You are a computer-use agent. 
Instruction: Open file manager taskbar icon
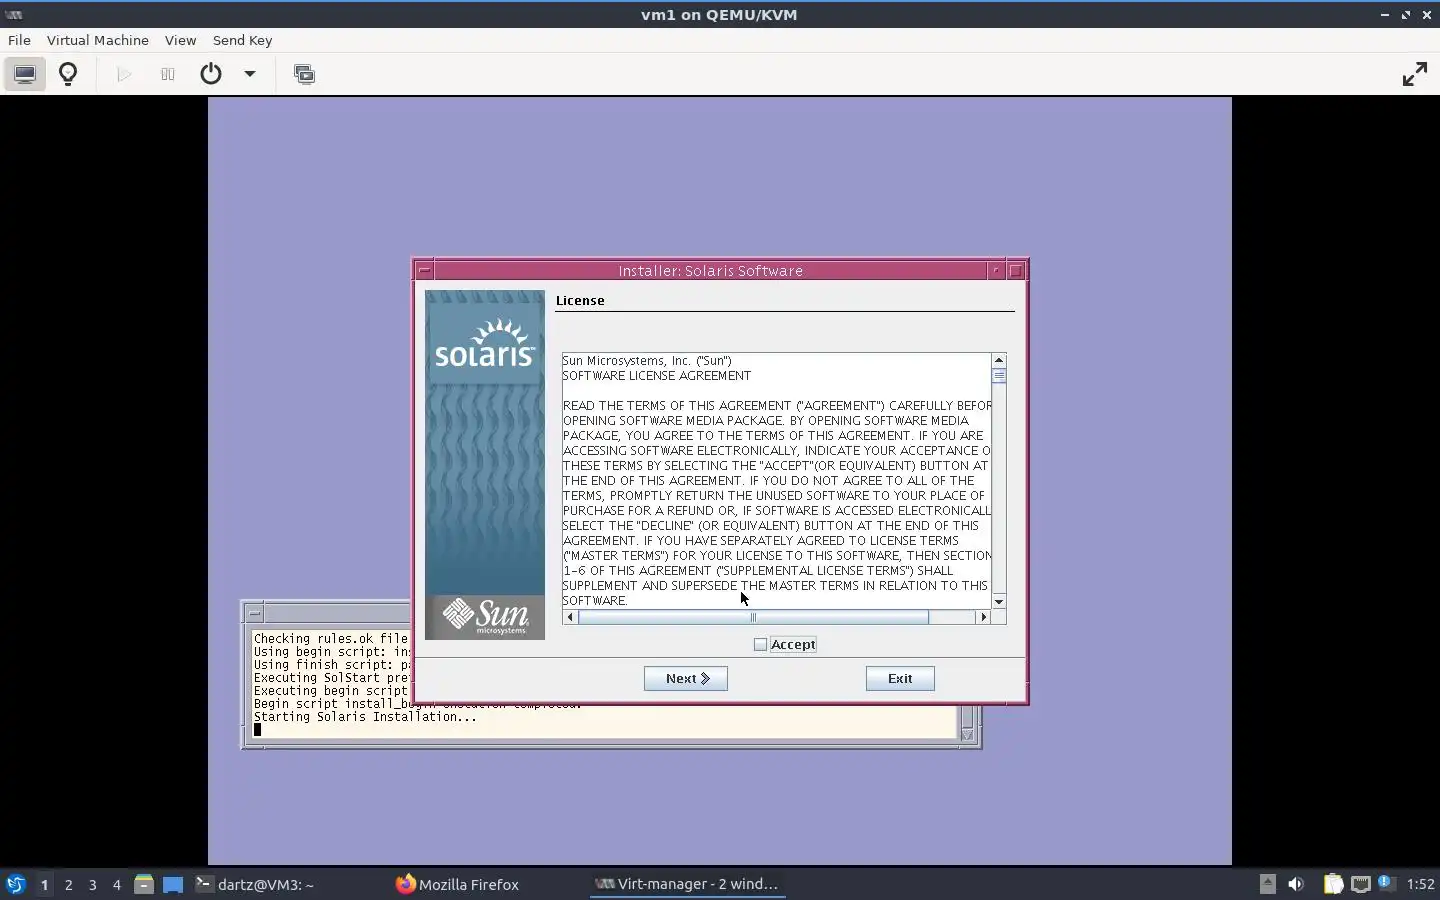(x=144, y=884)
